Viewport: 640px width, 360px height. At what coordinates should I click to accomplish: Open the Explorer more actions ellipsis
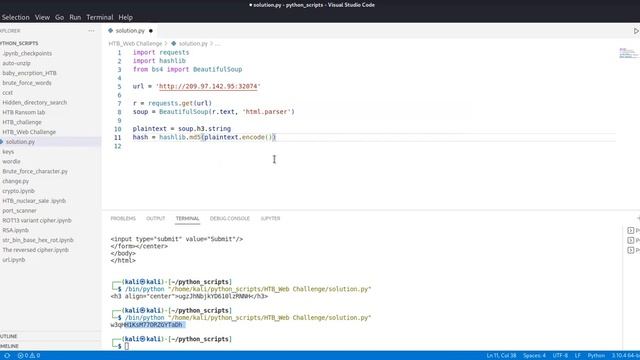click(91, 31)
